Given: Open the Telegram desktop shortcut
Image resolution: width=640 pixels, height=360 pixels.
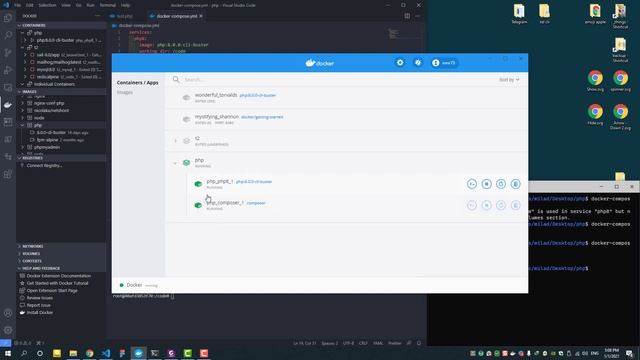Looking at the screenshot, I should pyautogui.click(x=519, y=14).
